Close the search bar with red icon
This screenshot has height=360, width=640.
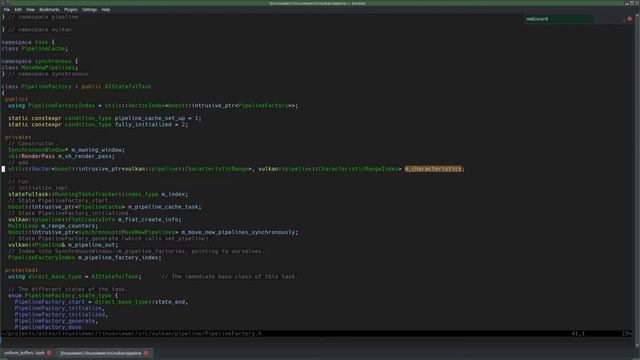(630, 19)
